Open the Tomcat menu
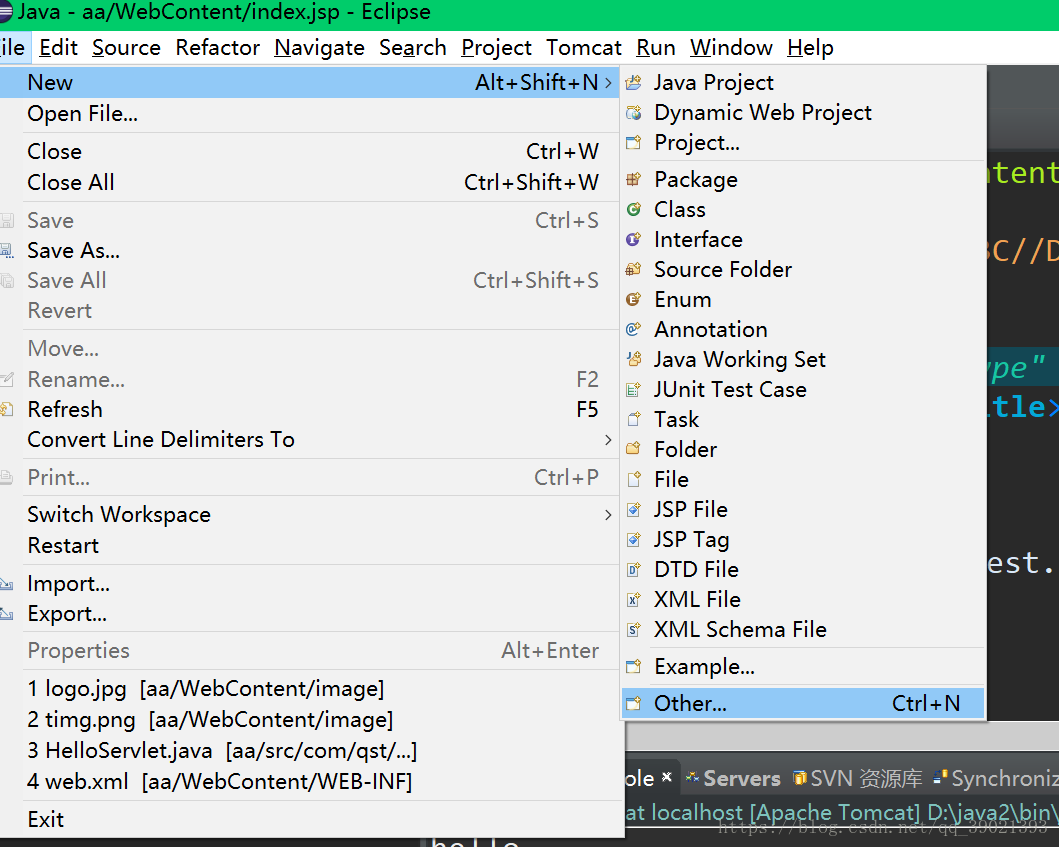Viewport: 1059px width, 847px height. coord(584,48)
